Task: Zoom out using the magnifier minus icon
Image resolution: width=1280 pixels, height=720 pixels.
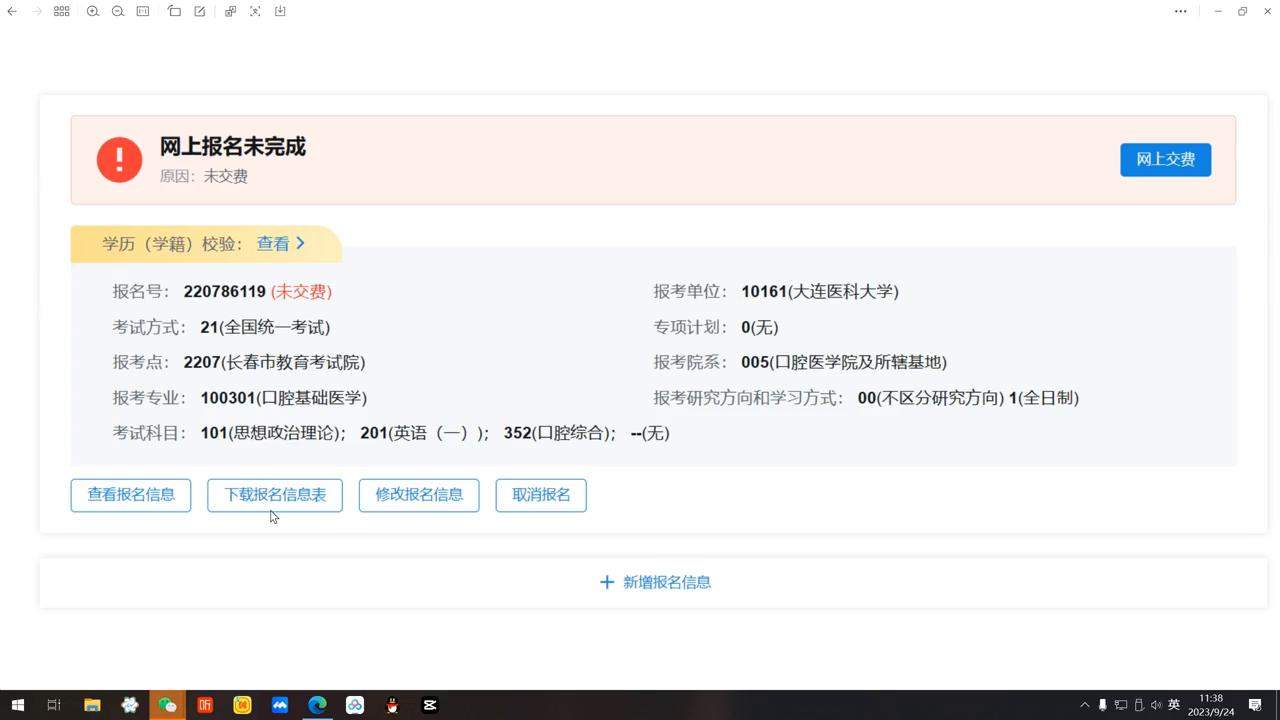Action: (118, 11)
